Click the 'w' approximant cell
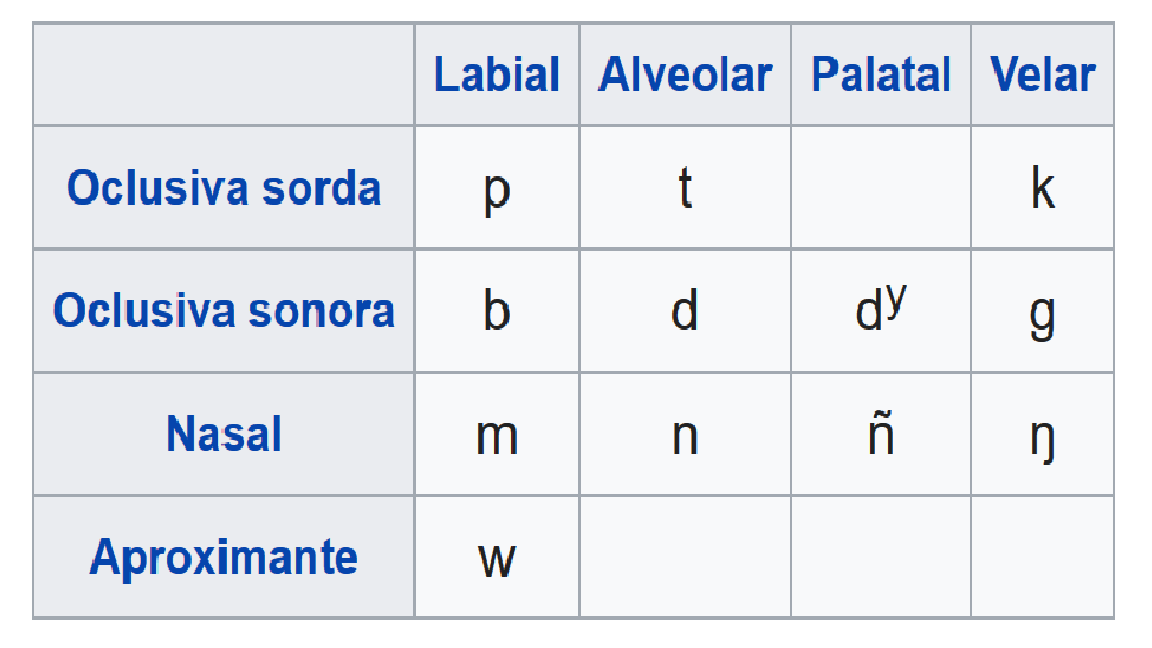 click(497, 558)
